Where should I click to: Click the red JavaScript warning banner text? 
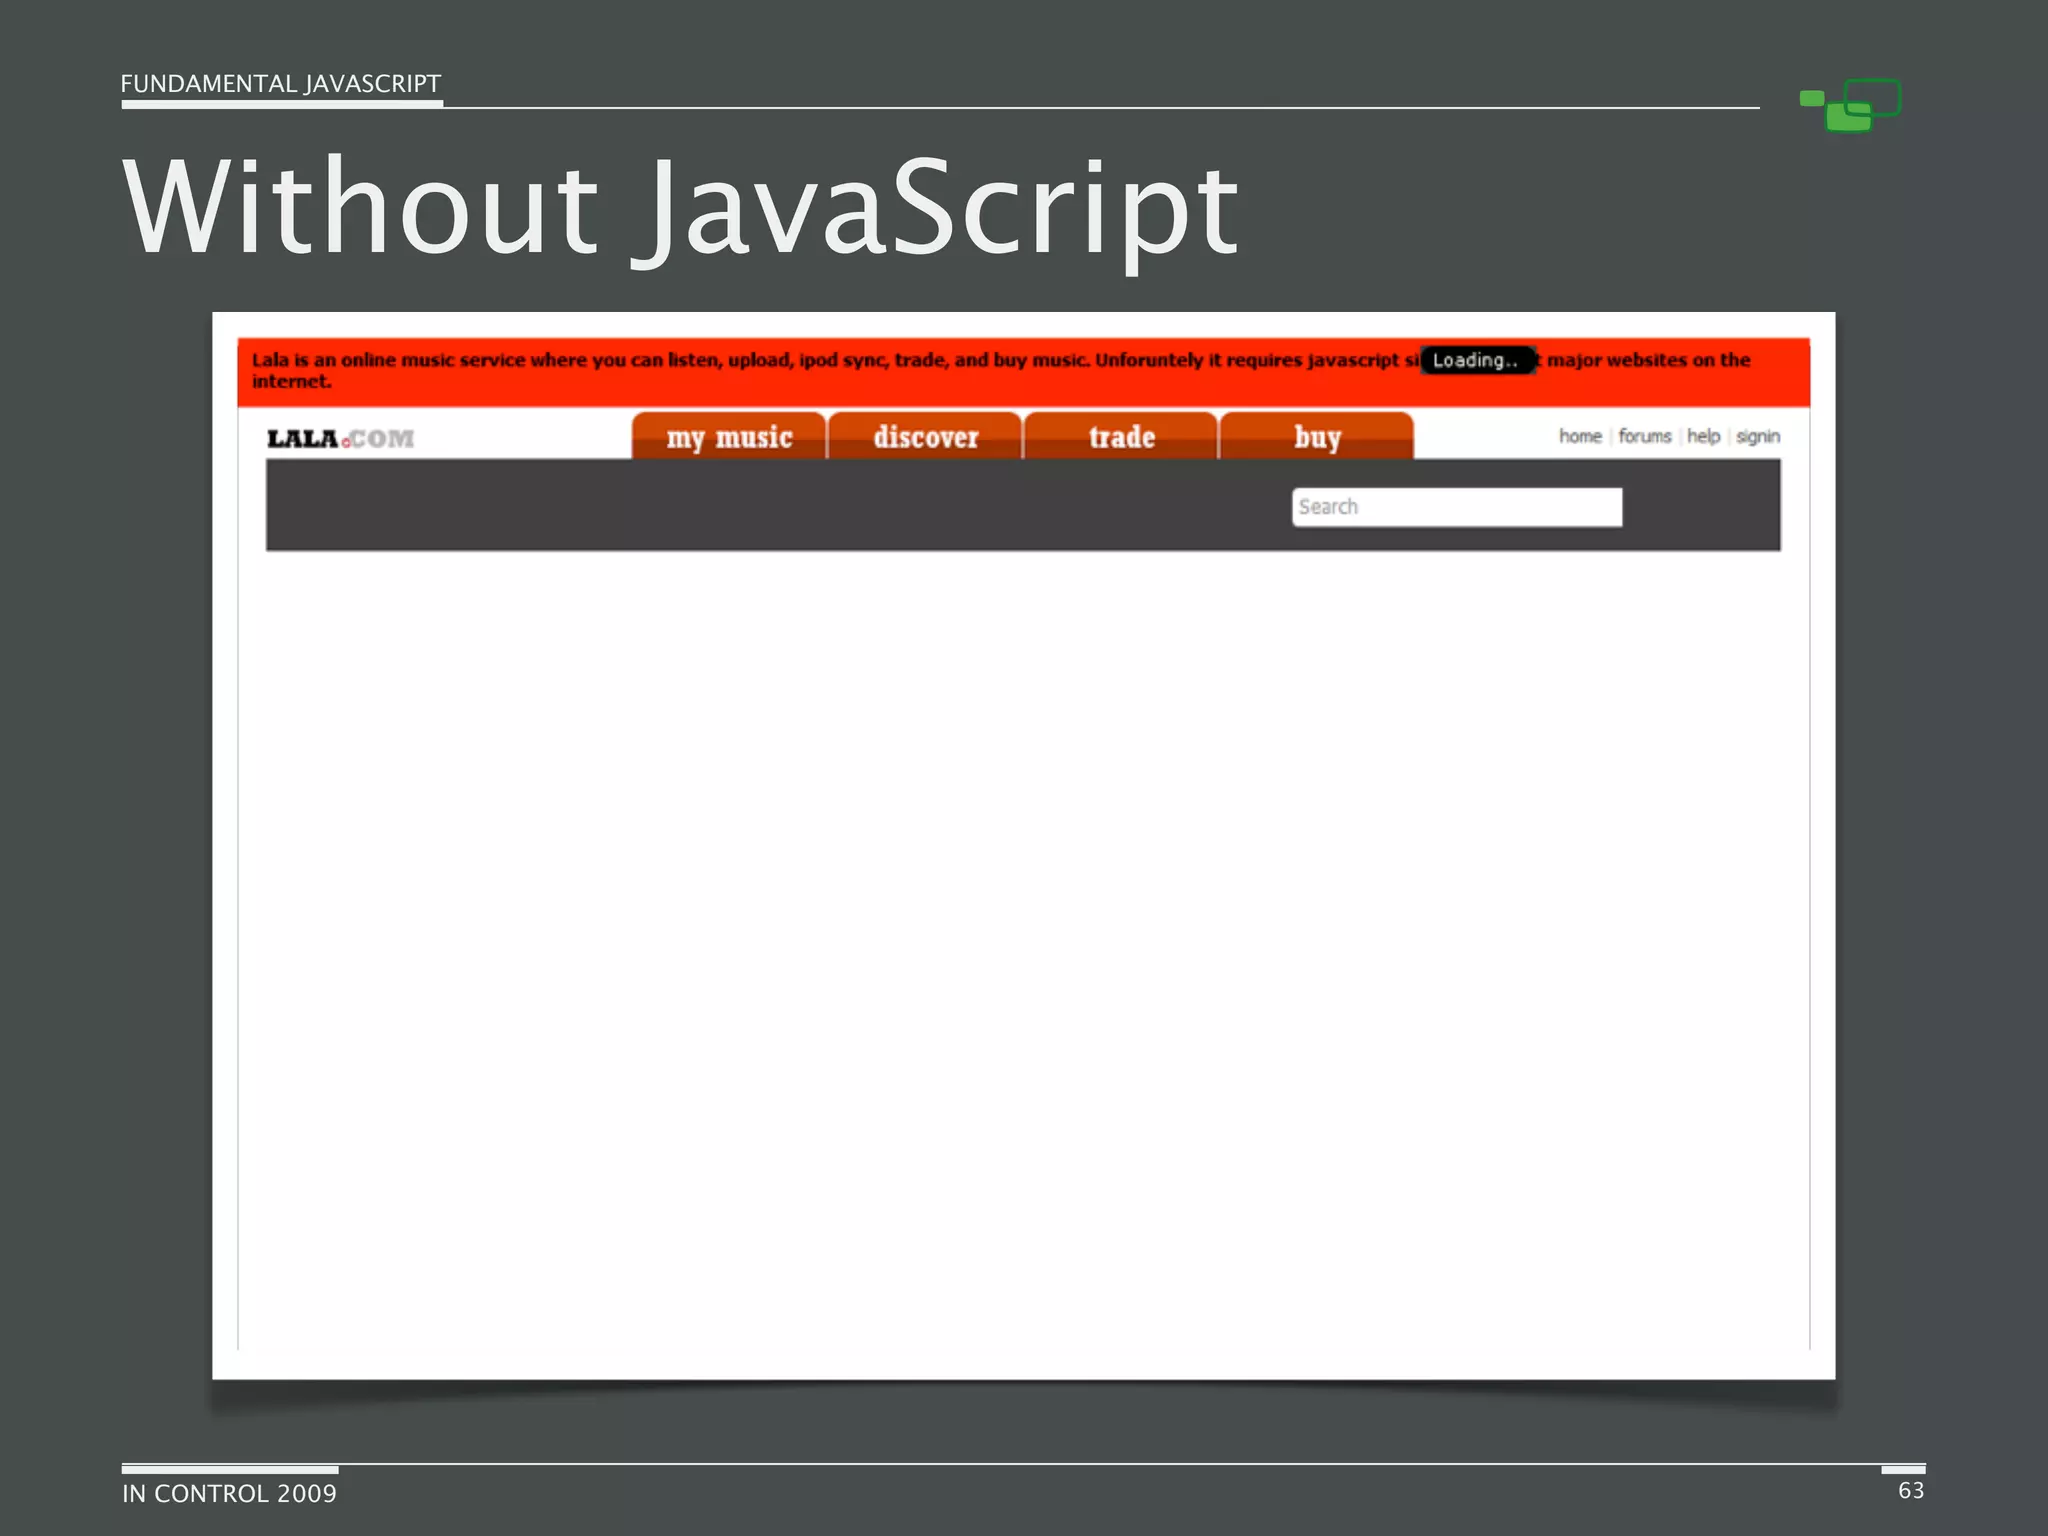tap(800, 360)
